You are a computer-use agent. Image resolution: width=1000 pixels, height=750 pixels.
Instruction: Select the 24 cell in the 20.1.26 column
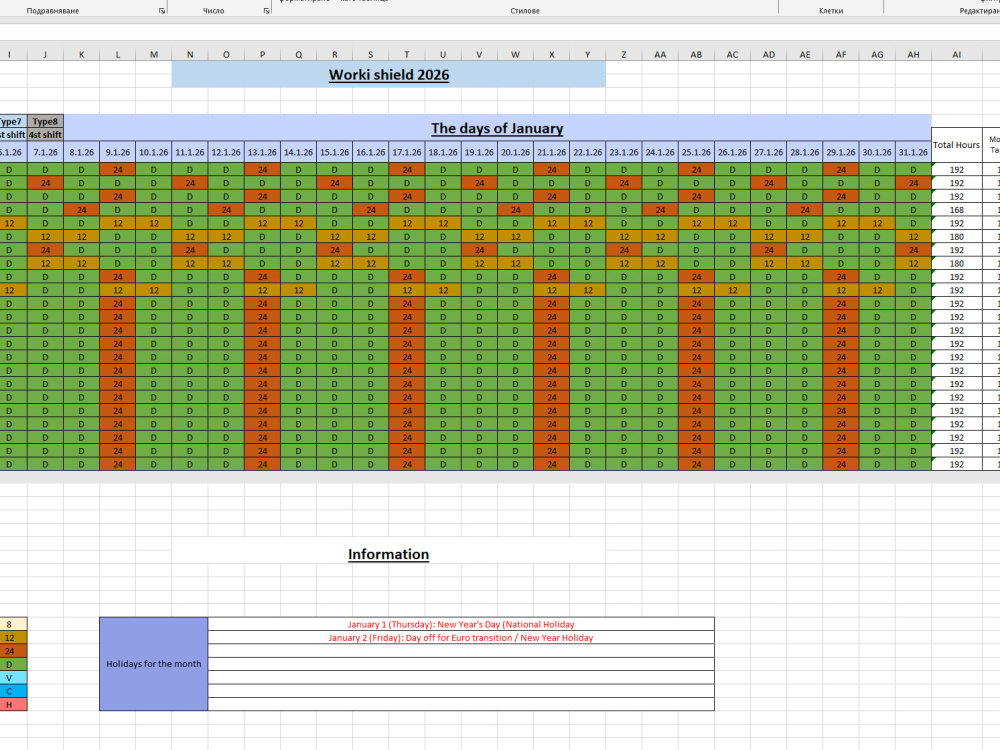tap(515, 210)
